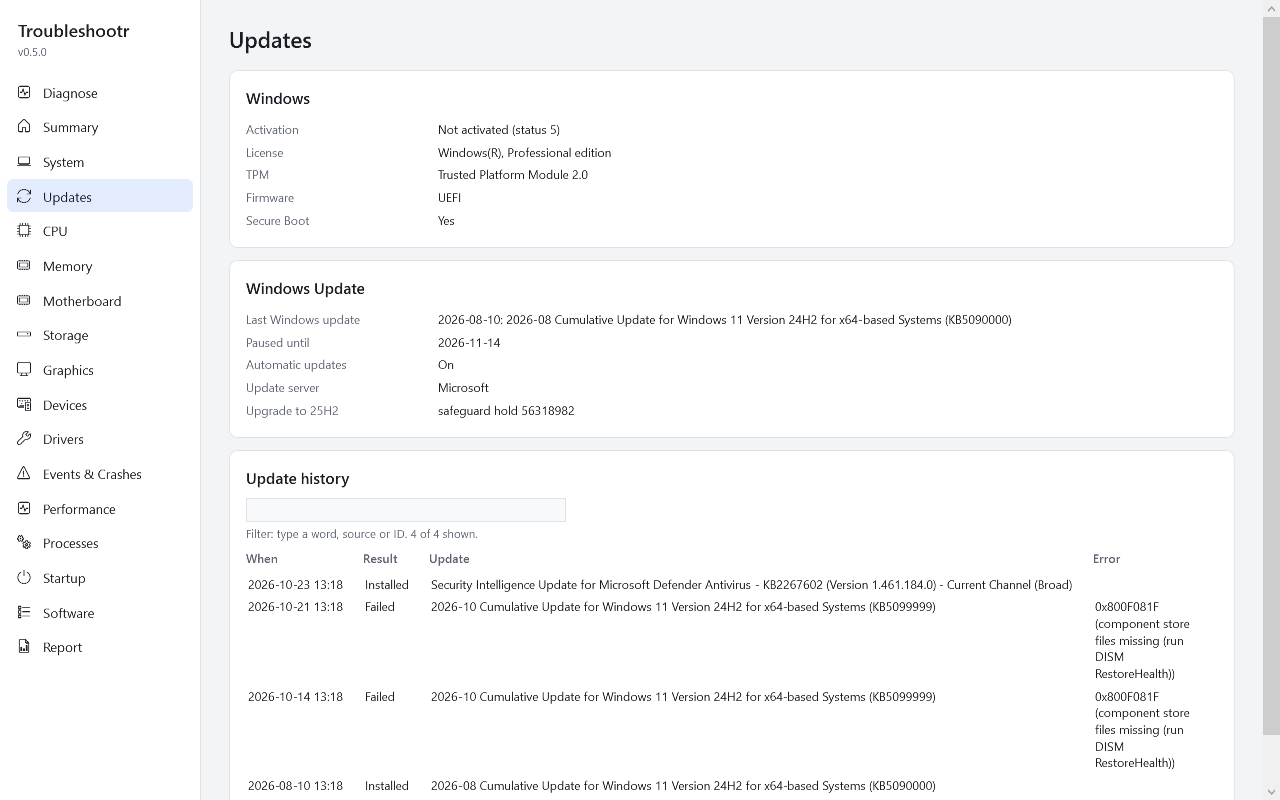
Task: Select the Defender Security Intelligence Update row
Action: [732, 585]
